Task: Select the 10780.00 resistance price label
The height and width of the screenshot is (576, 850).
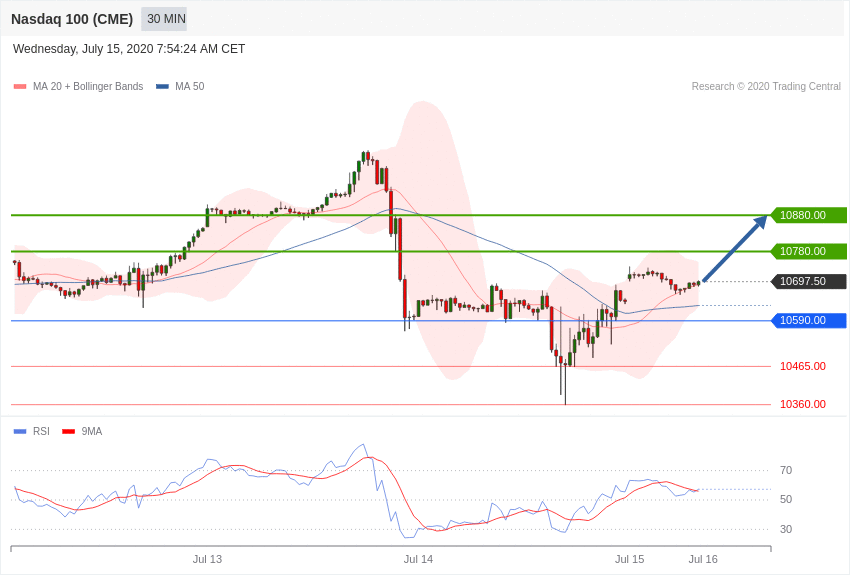Action: pyautogui.click(x=809, y=251)
